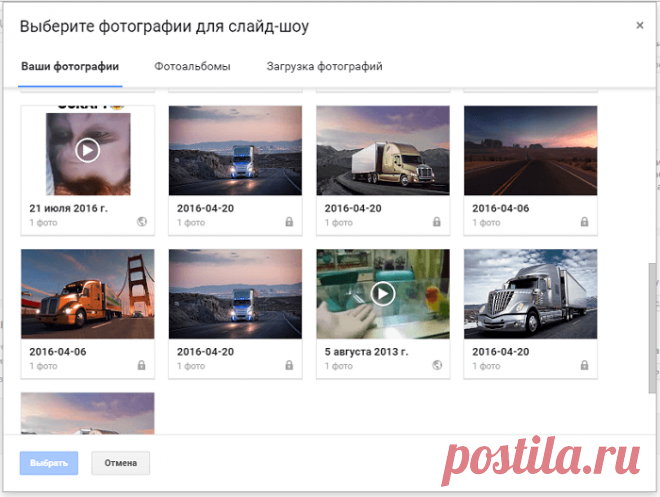Click '2016-04-20' label under gold truck photo
The width and height of the screenshot is (660, 497).
(x=353, y=208)
